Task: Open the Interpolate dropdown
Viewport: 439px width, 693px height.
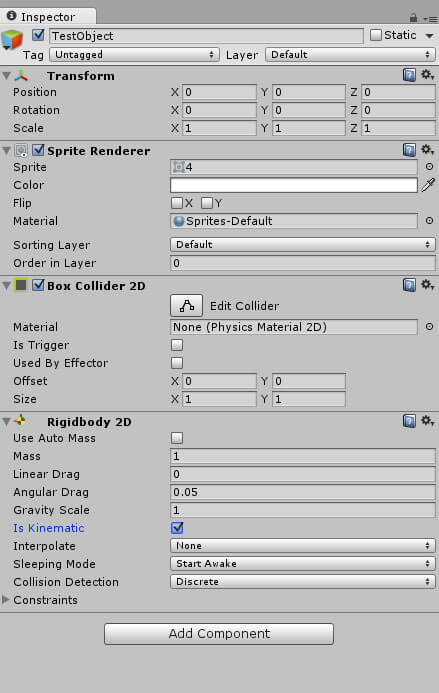Action: pos(303,546)
